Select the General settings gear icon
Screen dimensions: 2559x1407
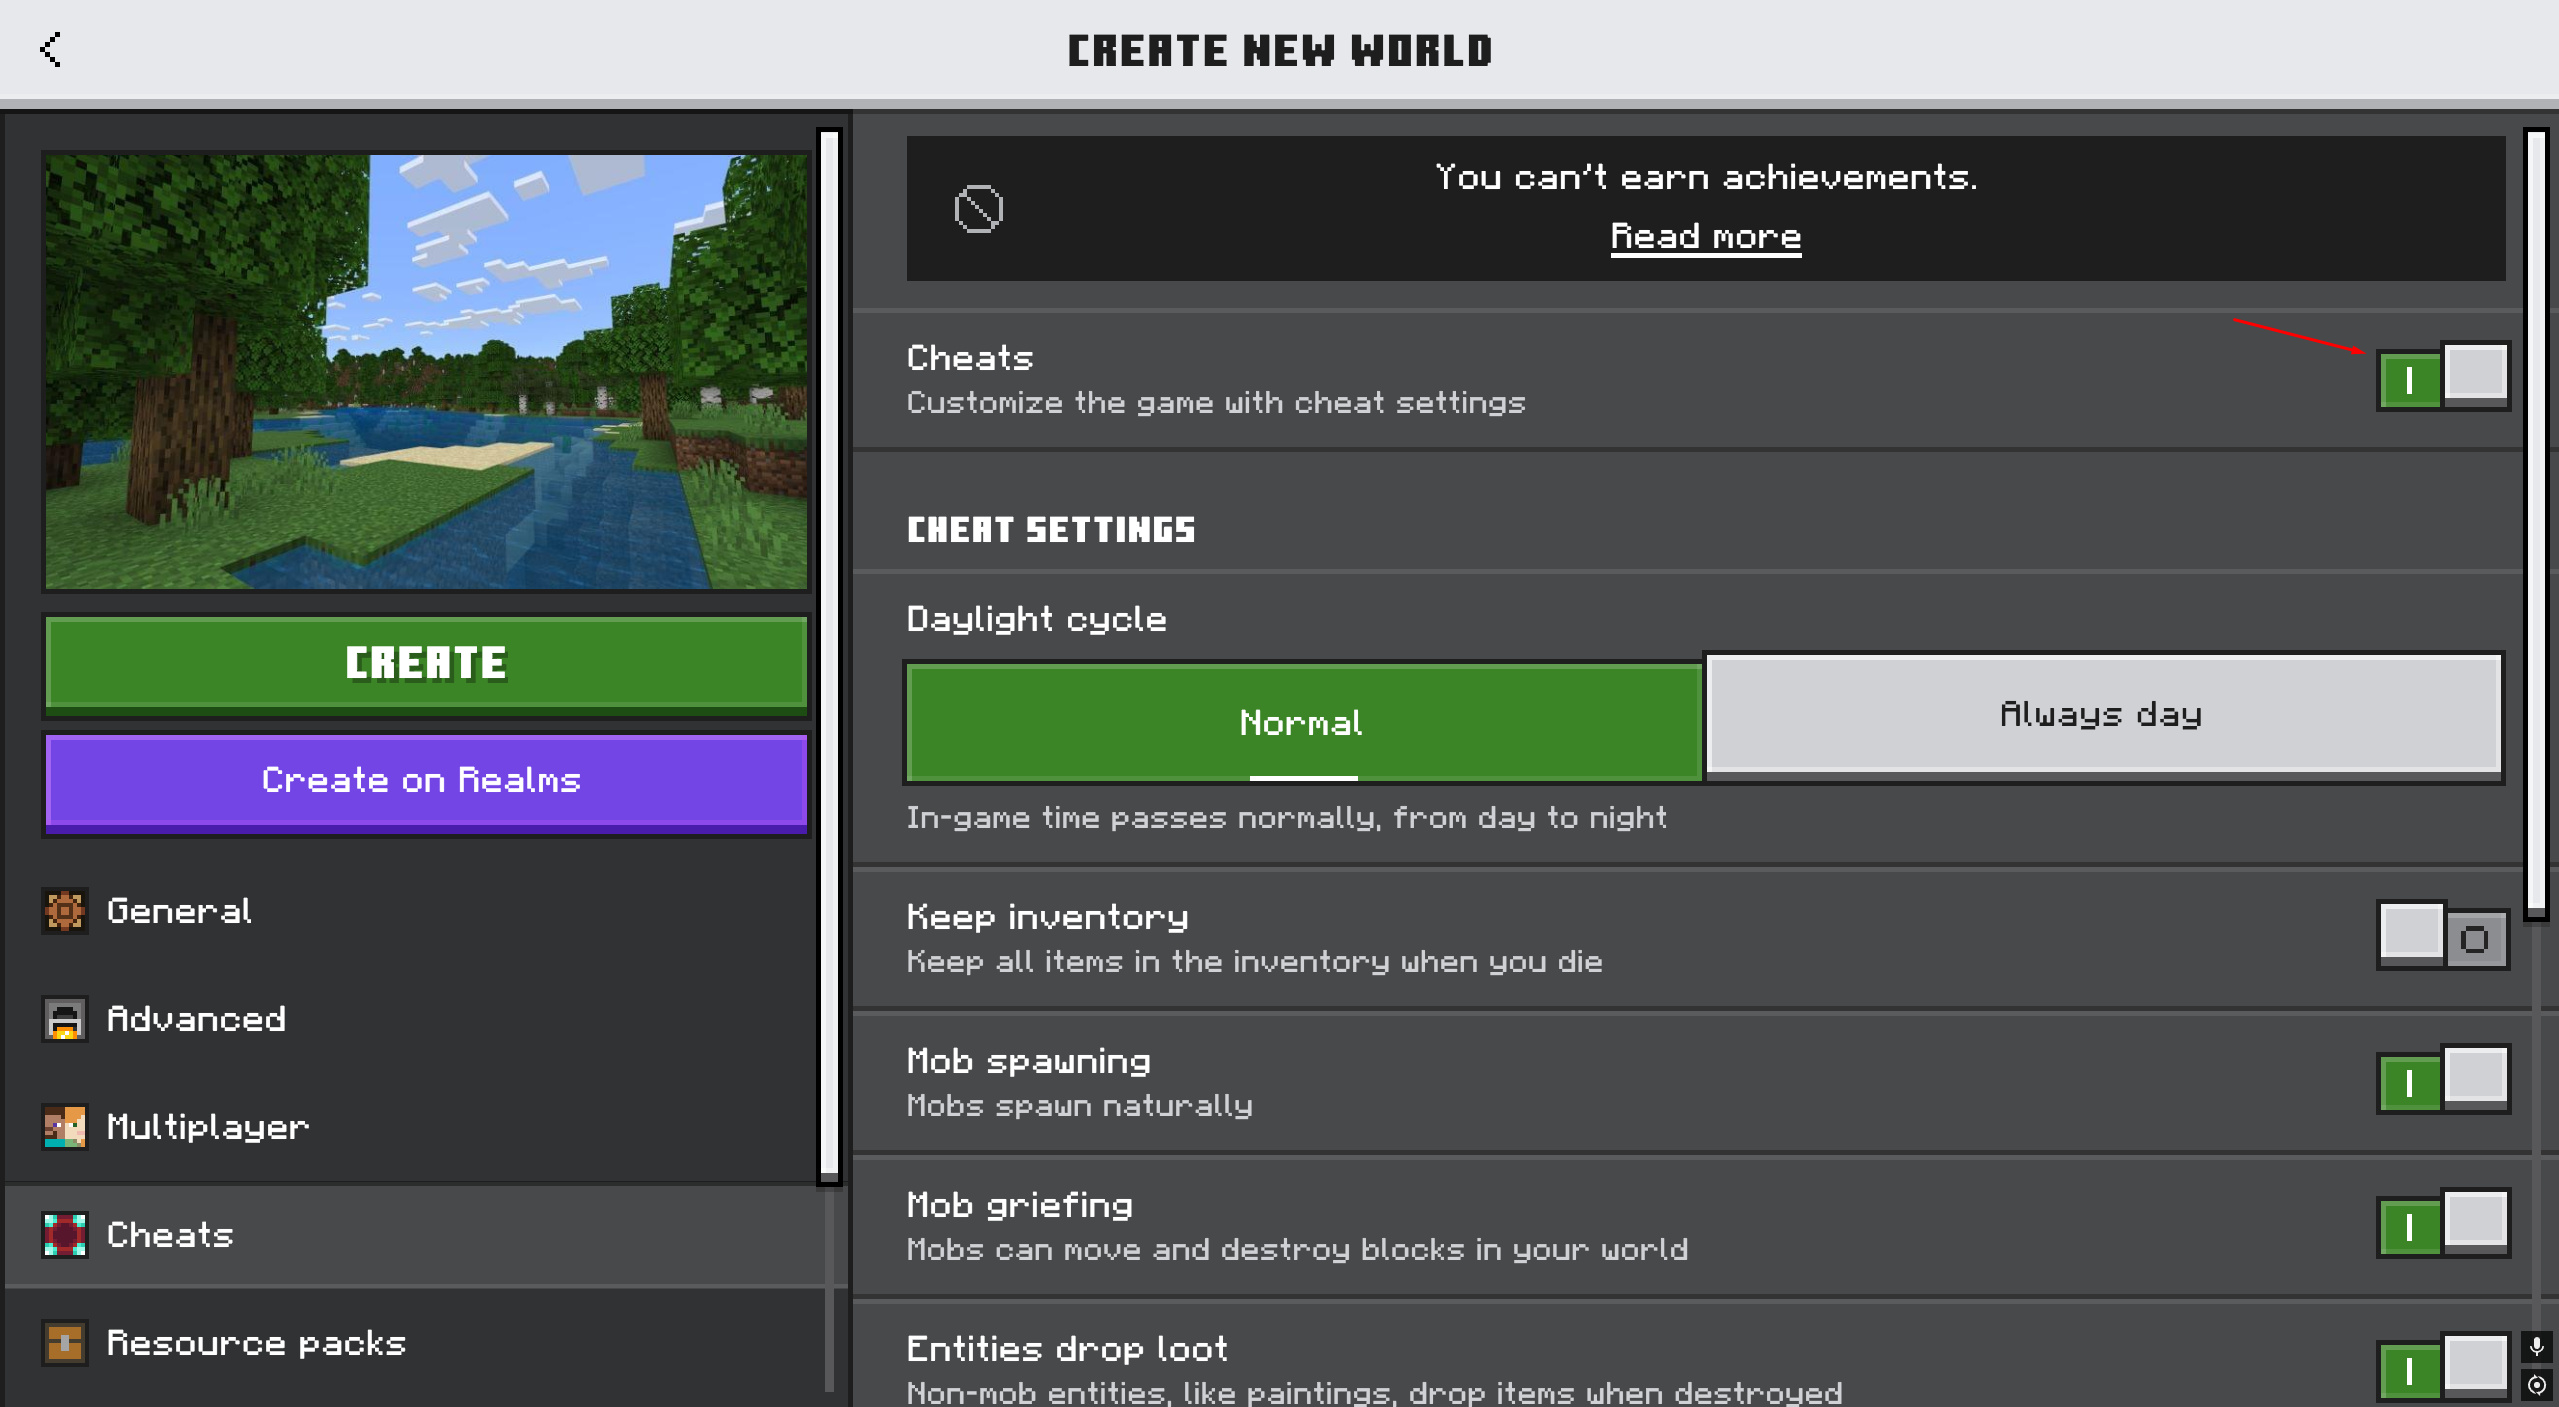click(x=64, y=912)
